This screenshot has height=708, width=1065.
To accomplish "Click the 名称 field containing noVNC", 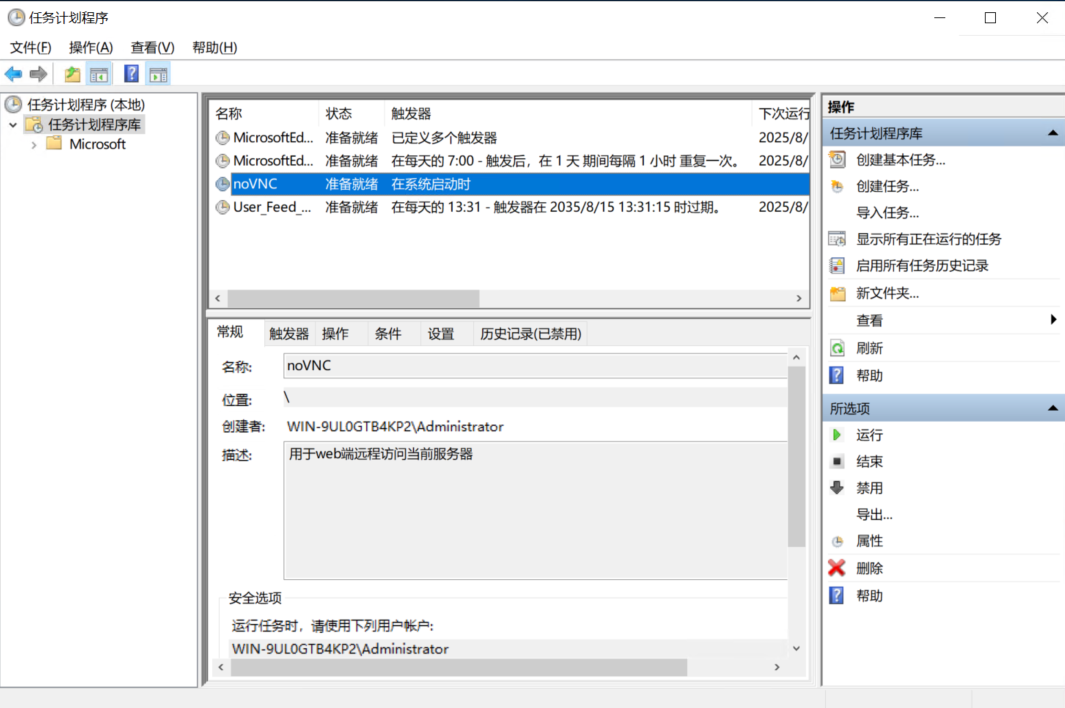I will click(535, 366).
